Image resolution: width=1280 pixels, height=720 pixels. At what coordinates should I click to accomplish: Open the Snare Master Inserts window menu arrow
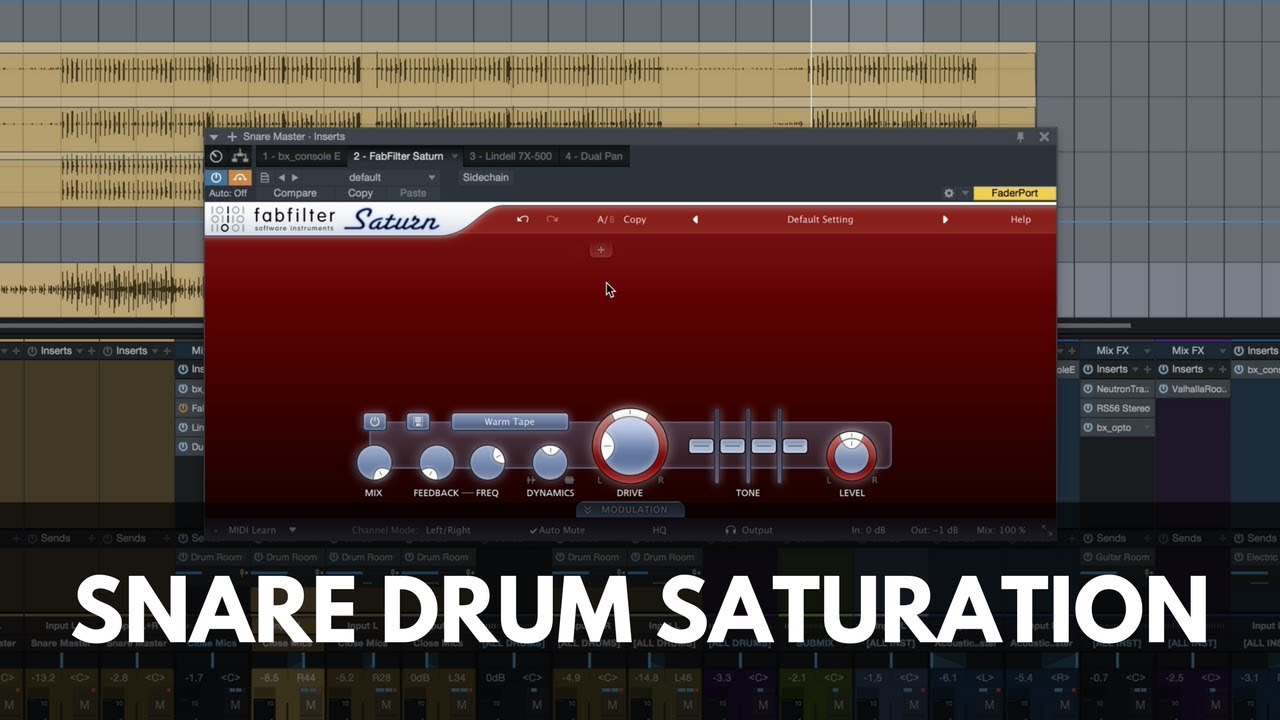[213, 137]
